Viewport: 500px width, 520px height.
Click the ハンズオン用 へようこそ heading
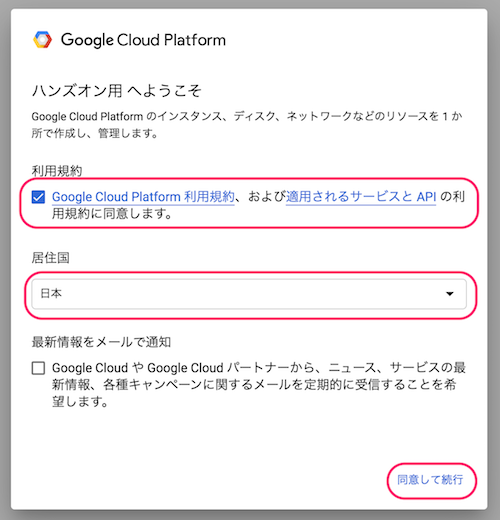[x=117, y=91]
